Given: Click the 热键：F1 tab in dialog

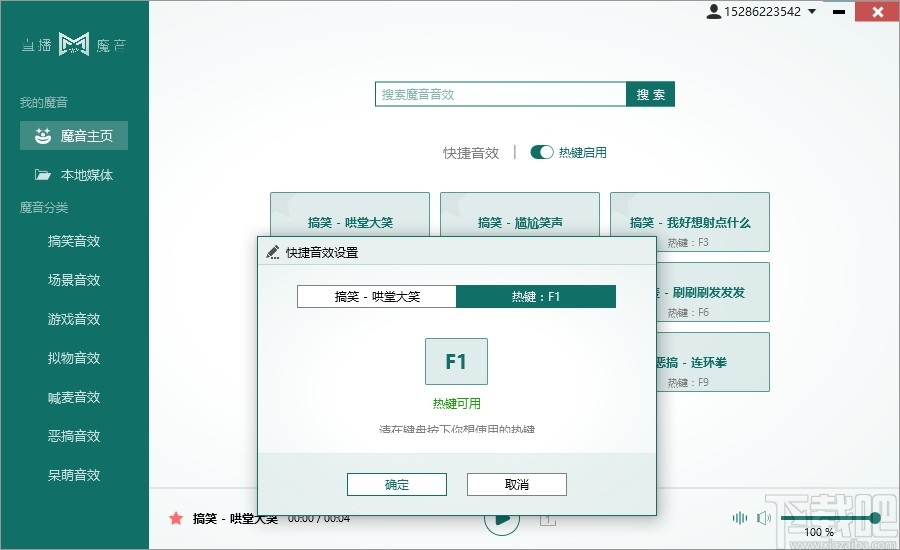Looking at the screenshot, I should point(536,296).
